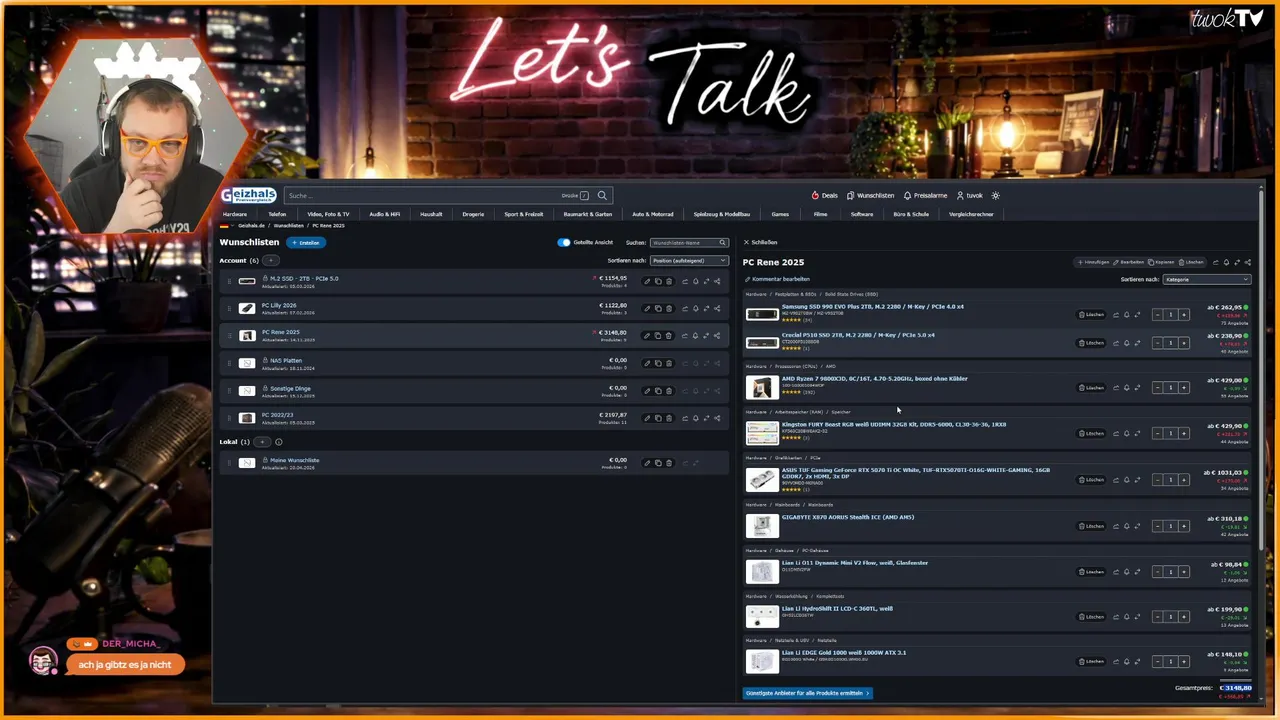This screenshot has width=1280, height=720.
Task: Decrease quantity of Kingston FURY Beast RAM
Action: (x=1158, y=434)
